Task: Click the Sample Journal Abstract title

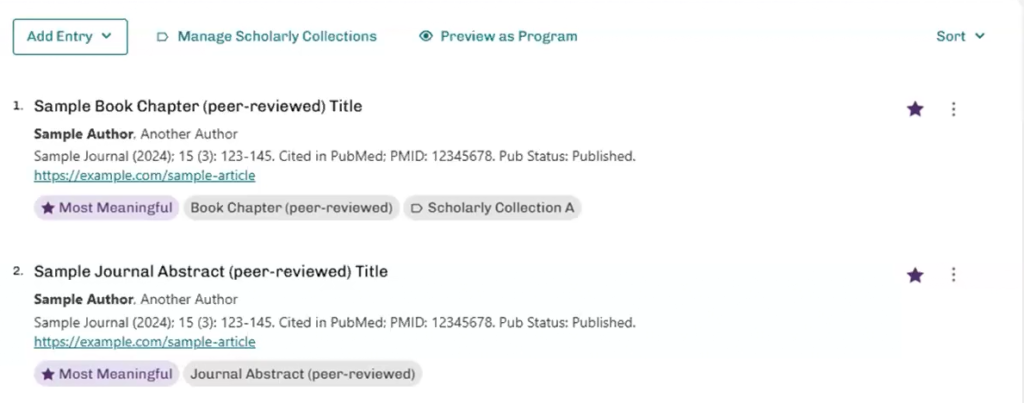Action: pyautogui.click(x=211, y=271)
